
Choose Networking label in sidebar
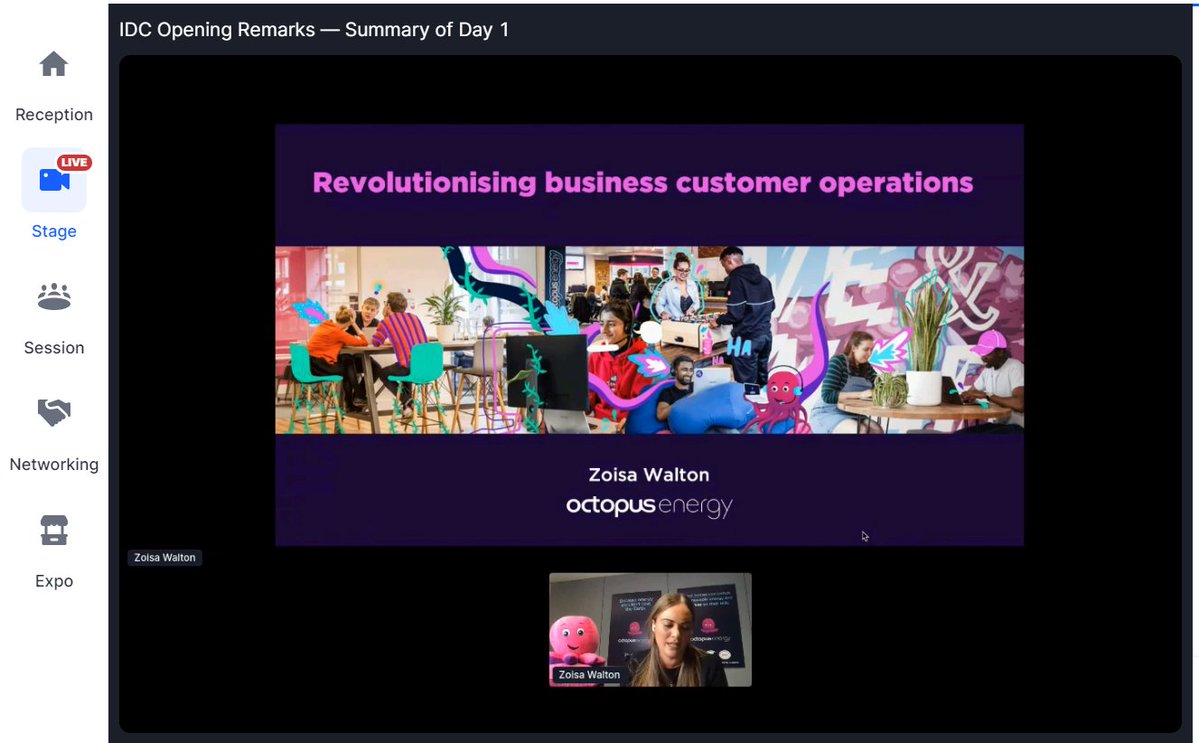coord(54,464)
